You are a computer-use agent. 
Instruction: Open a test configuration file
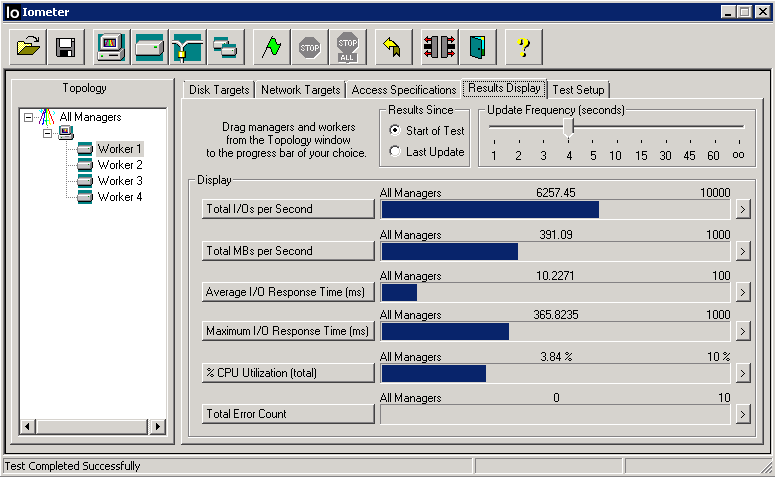tap(28, 47)
